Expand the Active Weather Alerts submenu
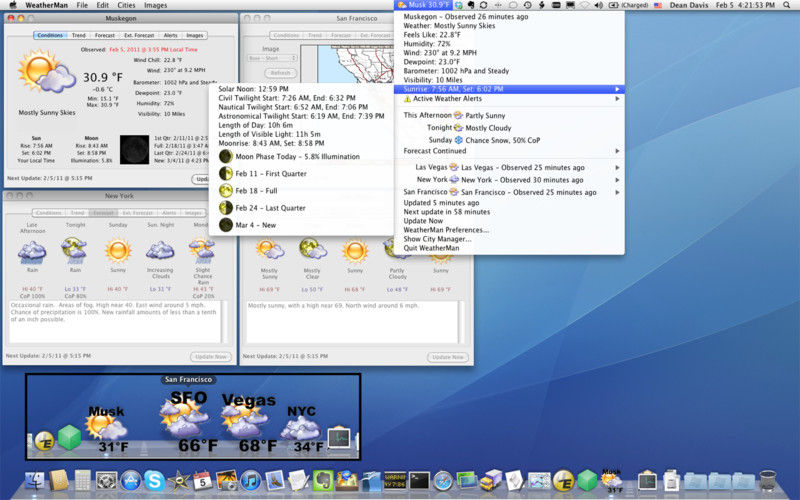Viewport: 800px width, 500px height. pyautogui.click(x=509, y=98)
